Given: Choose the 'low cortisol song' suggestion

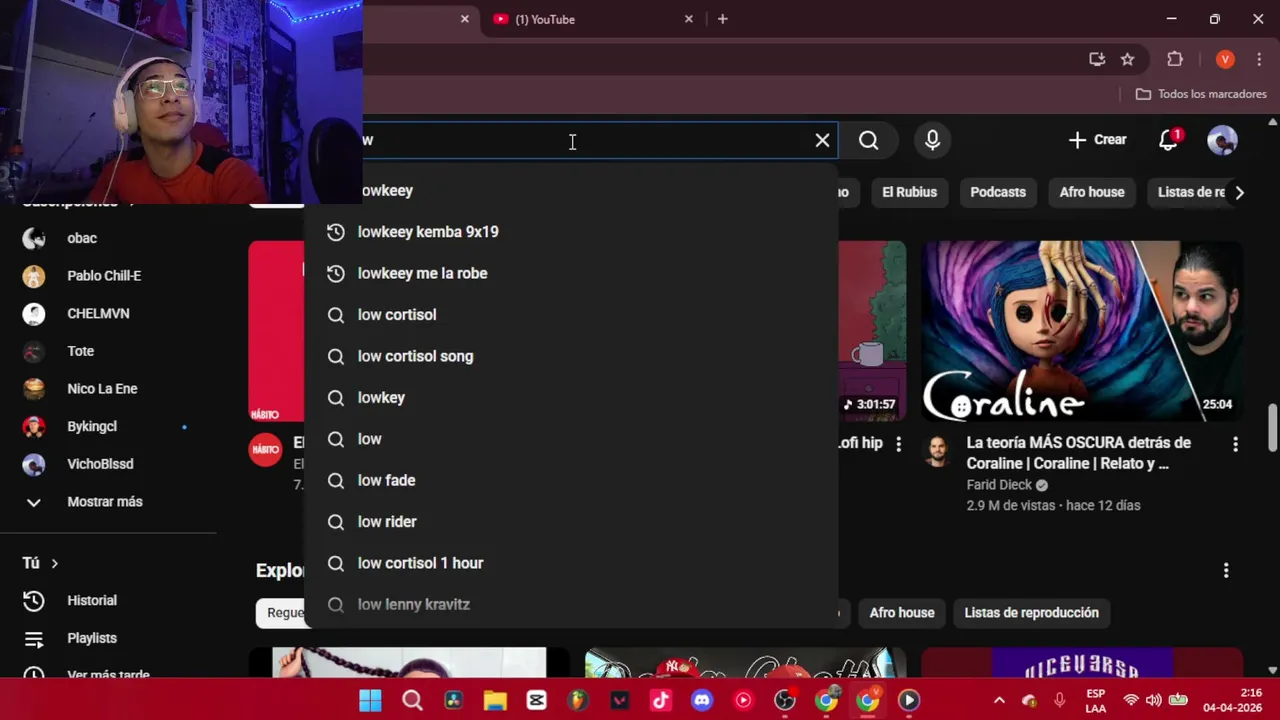Looking at the screenshot, I should pyautogui.click(x=571, y=356).
